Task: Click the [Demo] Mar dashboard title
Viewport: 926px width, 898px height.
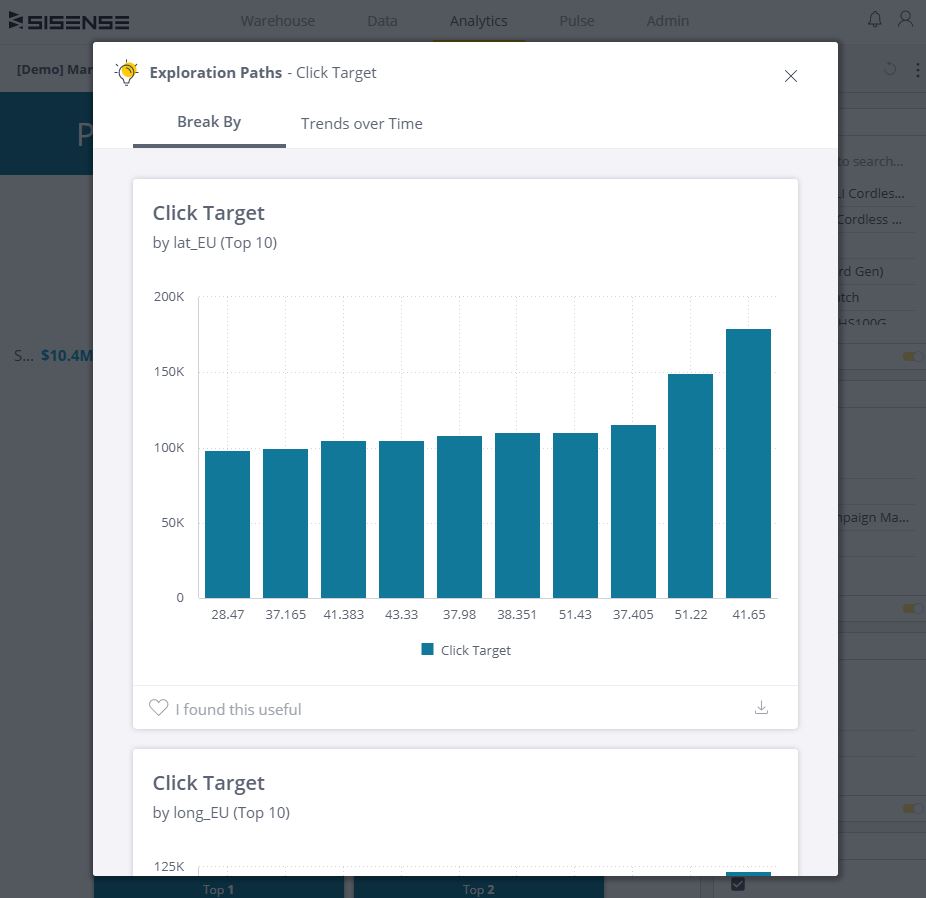Action: (54, 70)
